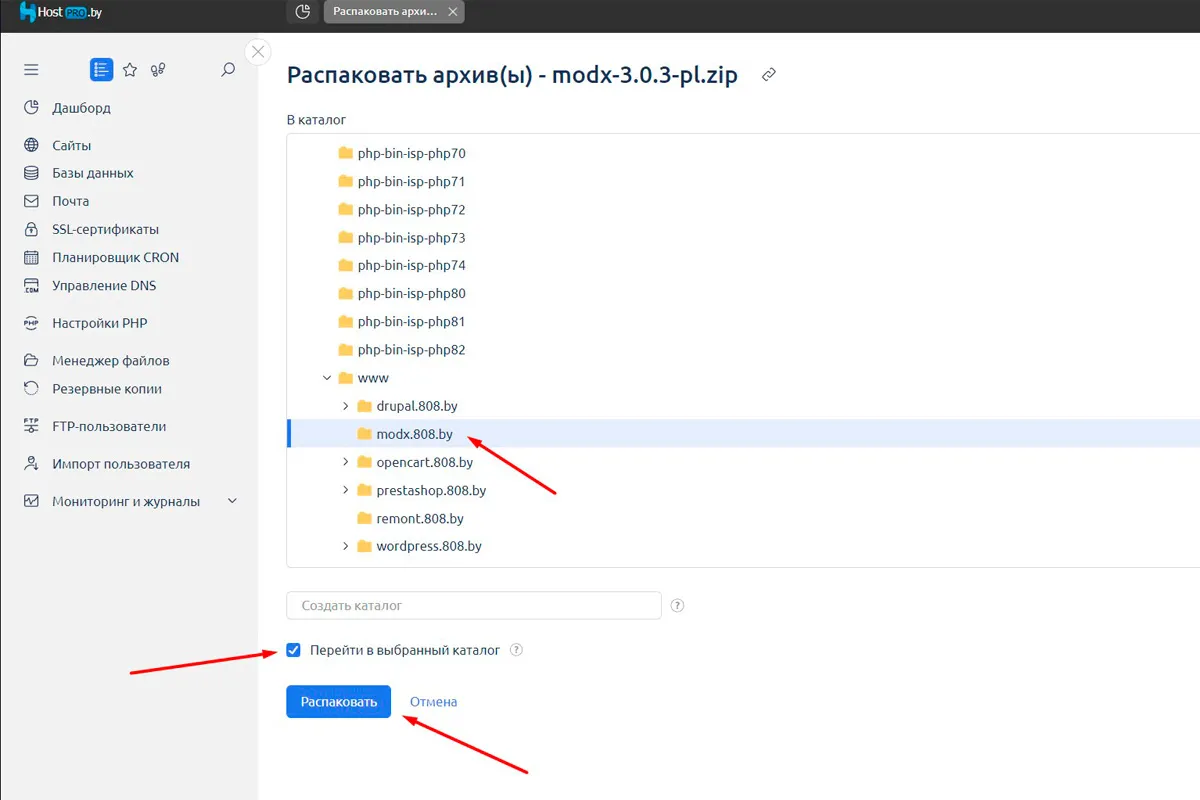The width and height of the screenshot is (1200, 800).
Task: Close the Распаковать архи... tab
Action: click(x=453, y=12)
